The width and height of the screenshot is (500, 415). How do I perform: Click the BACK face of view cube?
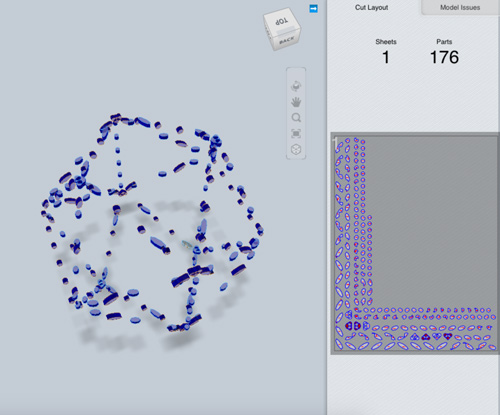click(x=286, y=41)
